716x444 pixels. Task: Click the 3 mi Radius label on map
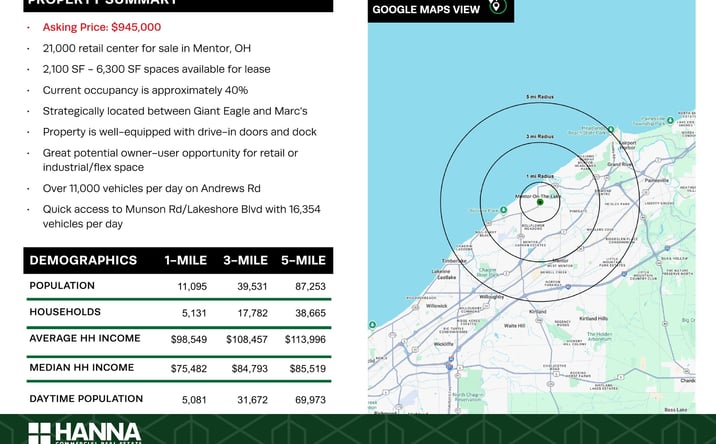540,137
